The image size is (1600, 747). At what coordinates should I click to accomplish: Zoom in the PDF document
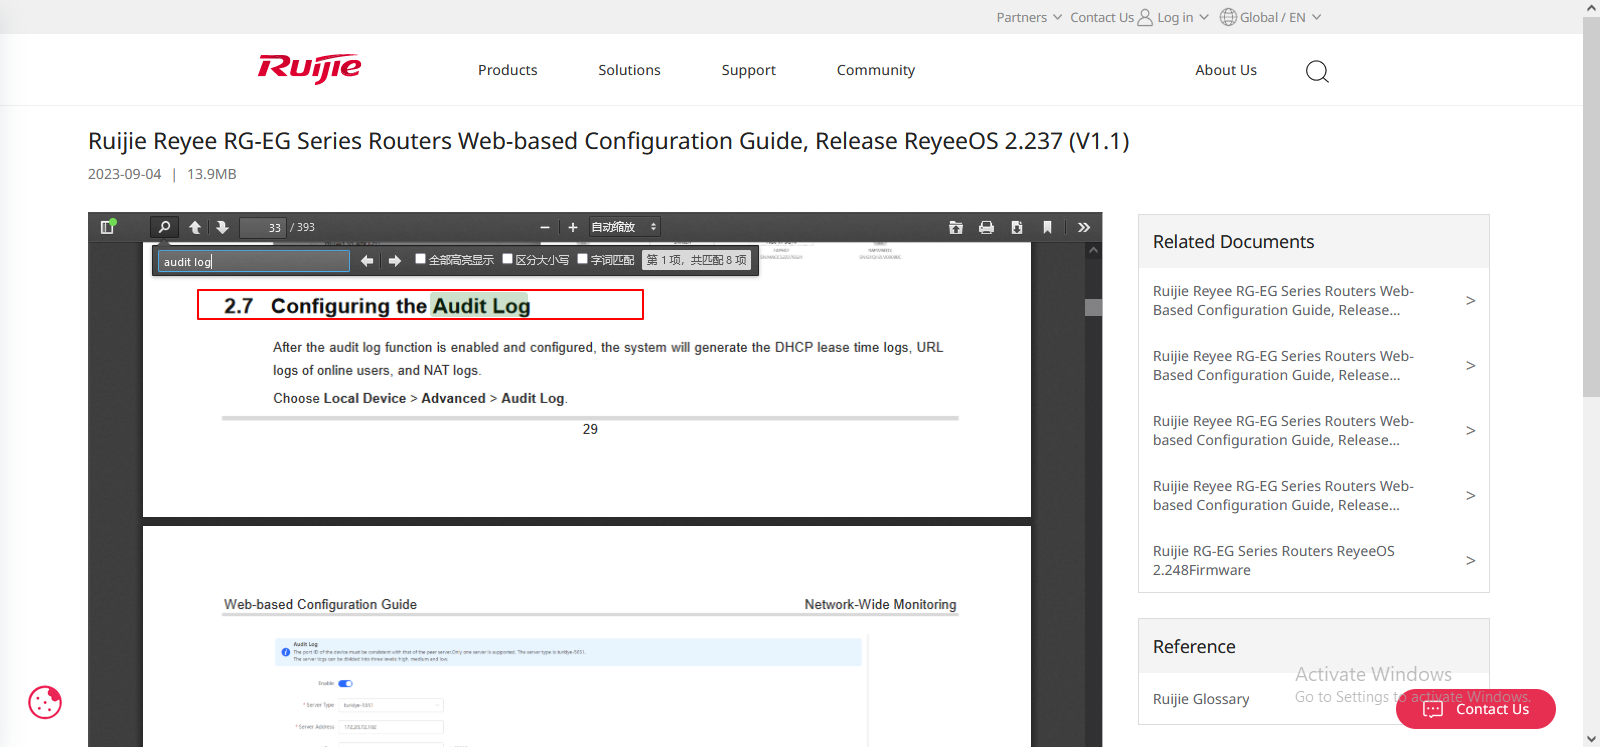[573, 227]
